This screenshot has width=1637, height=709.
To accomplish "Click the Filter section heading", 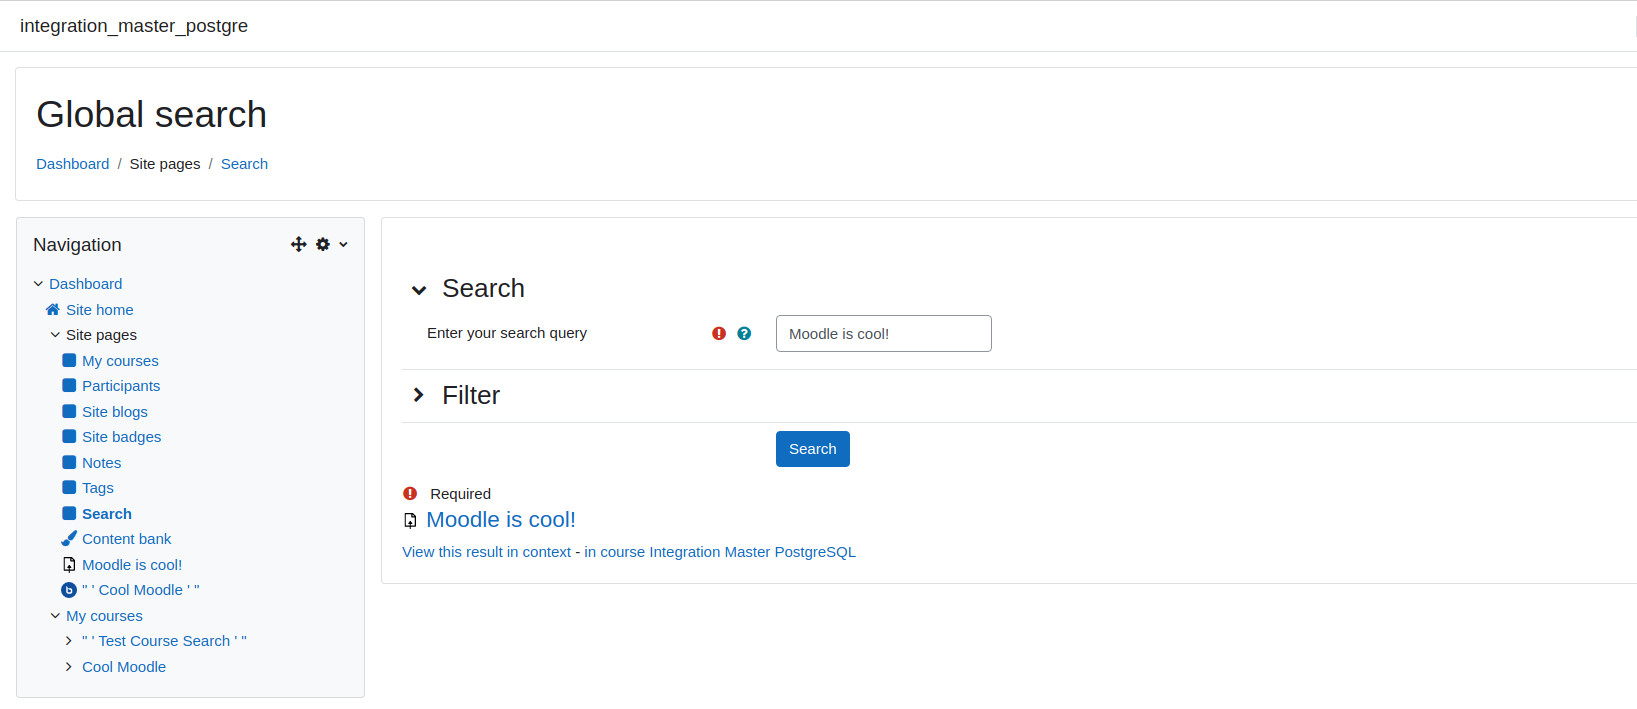I will pyautogui.click(x=471, y=396).
